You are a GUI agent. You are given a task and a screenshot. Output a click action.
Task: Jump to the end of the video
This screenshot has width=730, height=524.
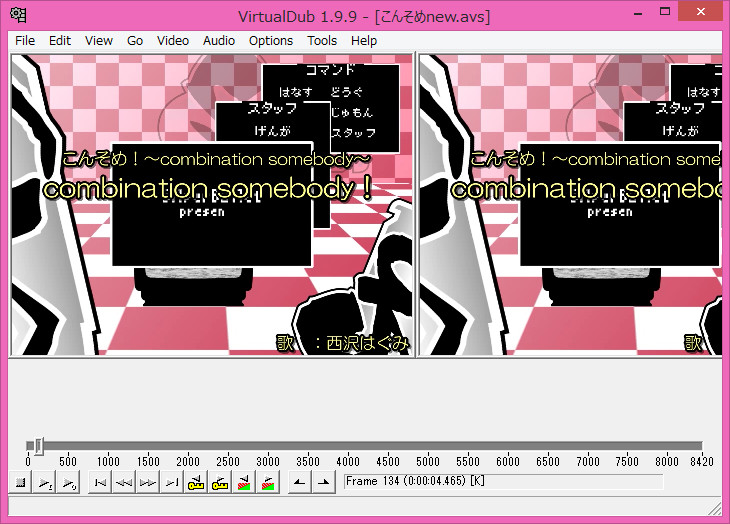click(x=172, y=482)
